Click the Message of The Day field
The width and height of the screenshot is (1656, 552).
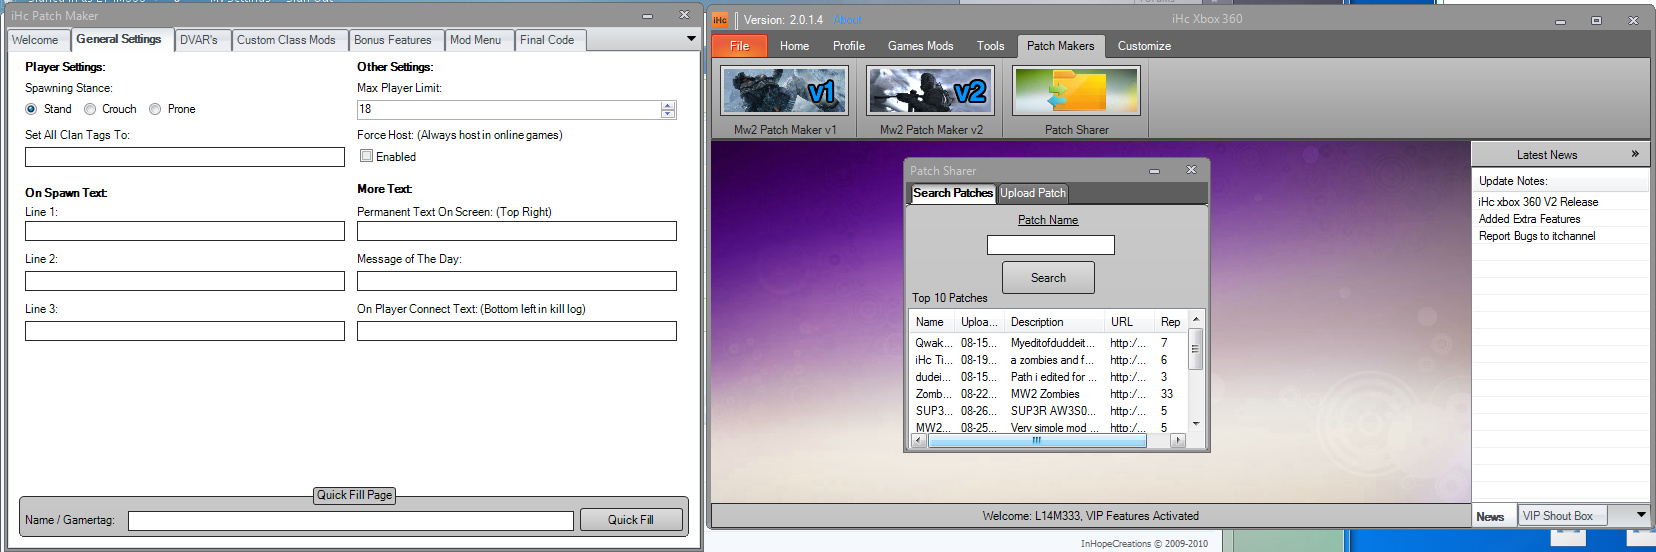click(x=517, y=281)
